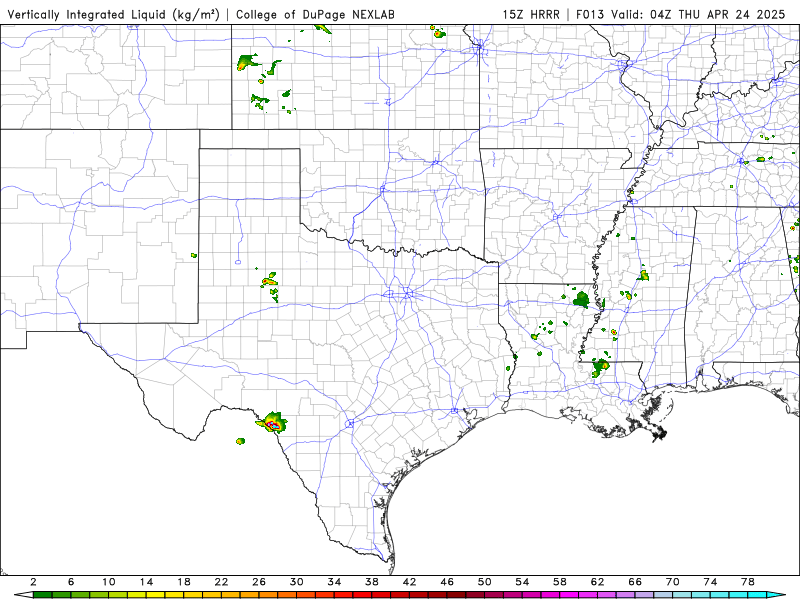
Task: Click the colorbar label "66"
Action: coord(635,582)
